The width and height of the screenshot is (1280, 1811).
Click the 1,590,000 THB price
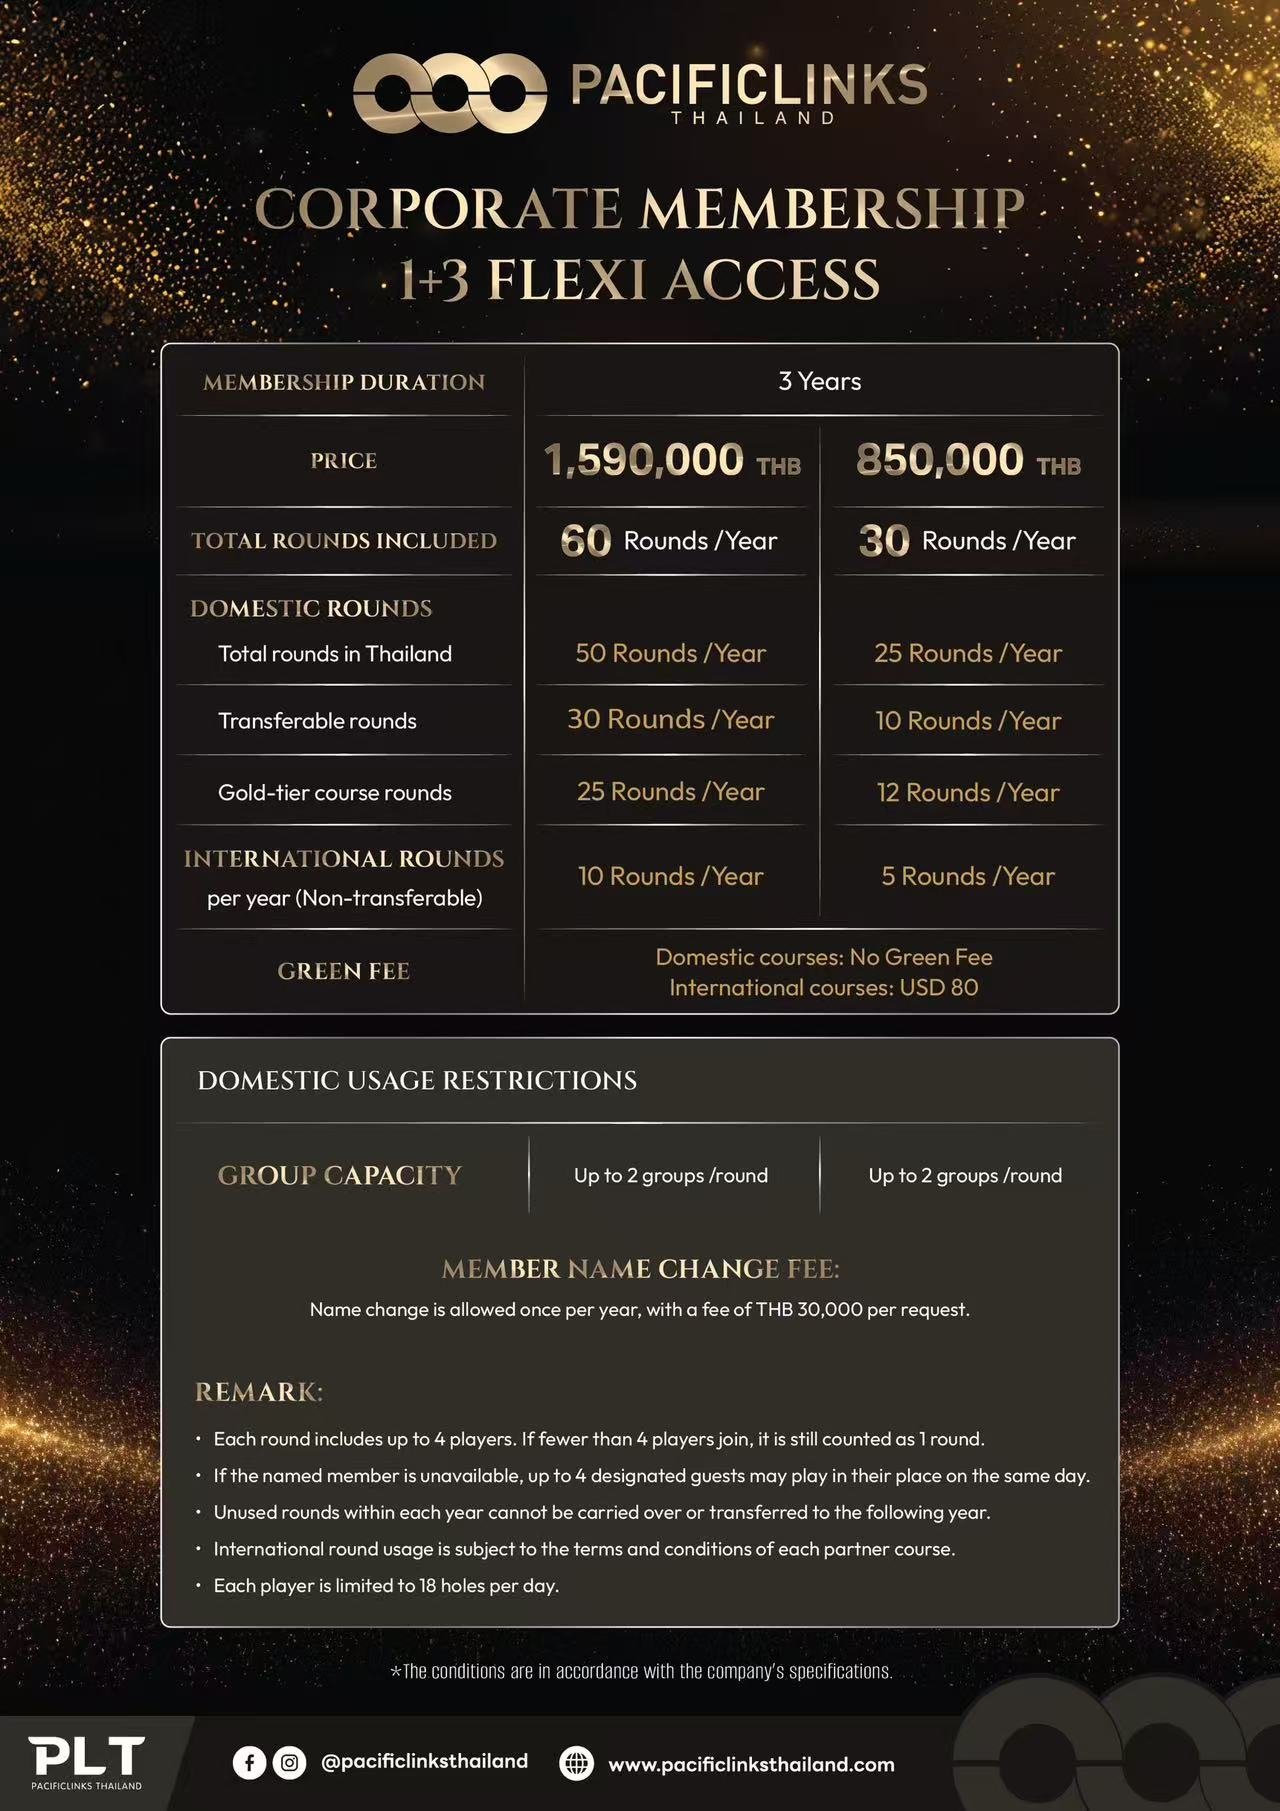coord(672,461)
